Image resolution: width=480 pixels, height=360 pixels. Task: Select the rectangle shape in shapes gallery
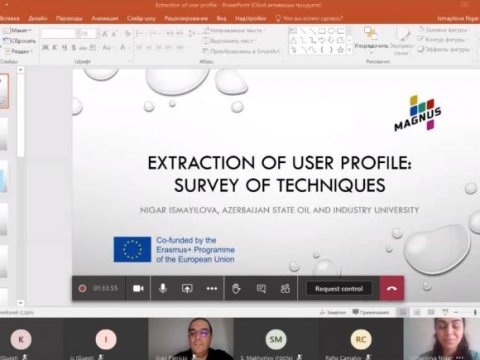[x=322, y=31]
